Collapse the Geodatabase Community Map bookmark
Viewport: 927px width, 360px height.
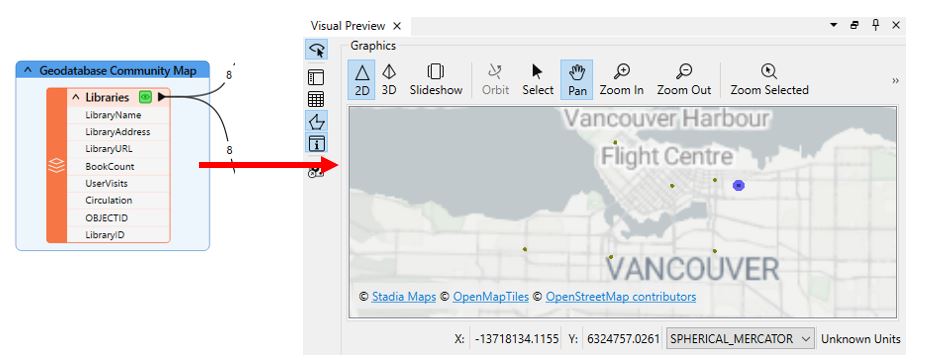pyautogui.click(x=27, y=70)
